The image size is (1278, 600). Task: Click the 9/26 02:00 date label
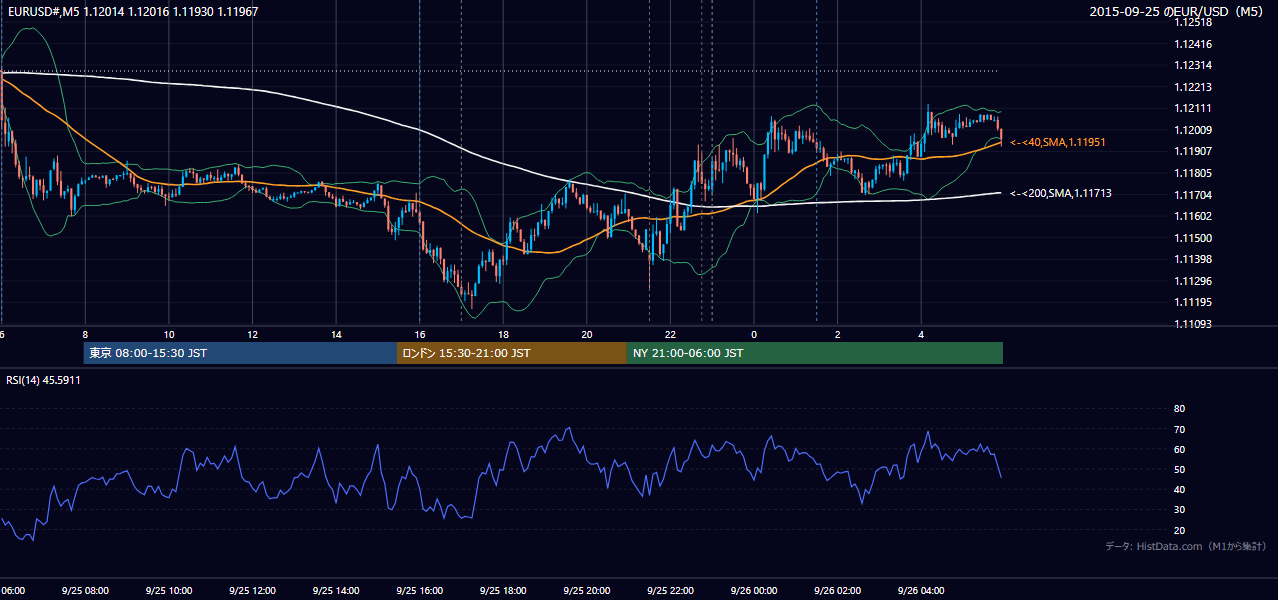838,591
